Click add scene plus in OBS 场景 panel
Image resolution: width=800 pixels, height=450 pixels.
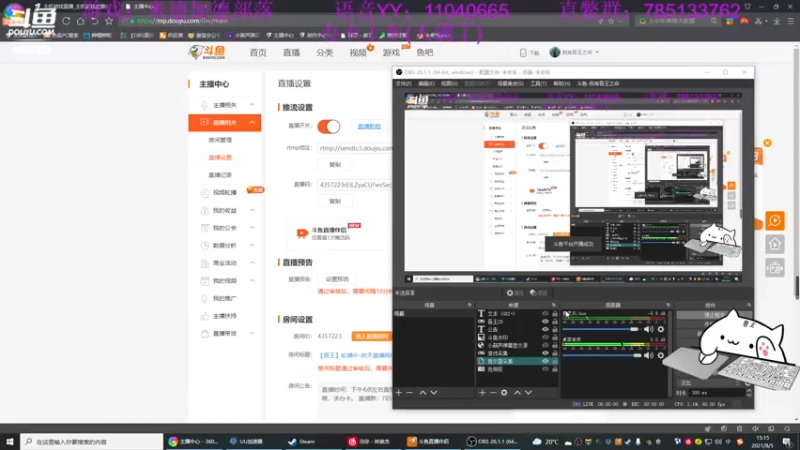tap(399, 392)
